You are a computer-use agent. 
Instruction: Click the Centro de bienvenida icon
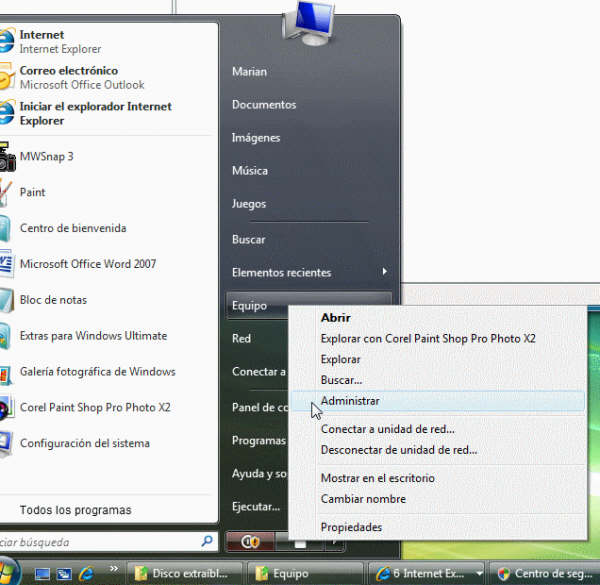5,228
